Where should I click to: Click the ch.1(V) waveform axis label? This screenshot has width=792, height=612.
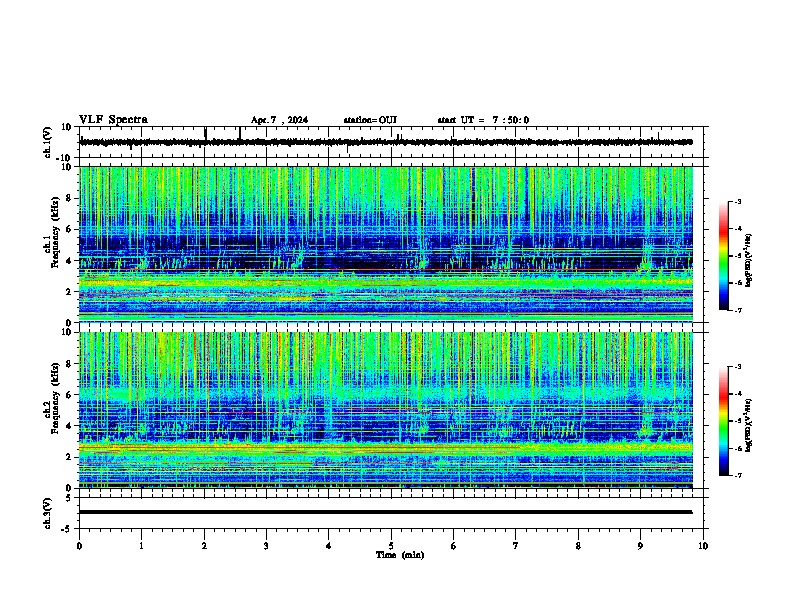click(48, 142)
